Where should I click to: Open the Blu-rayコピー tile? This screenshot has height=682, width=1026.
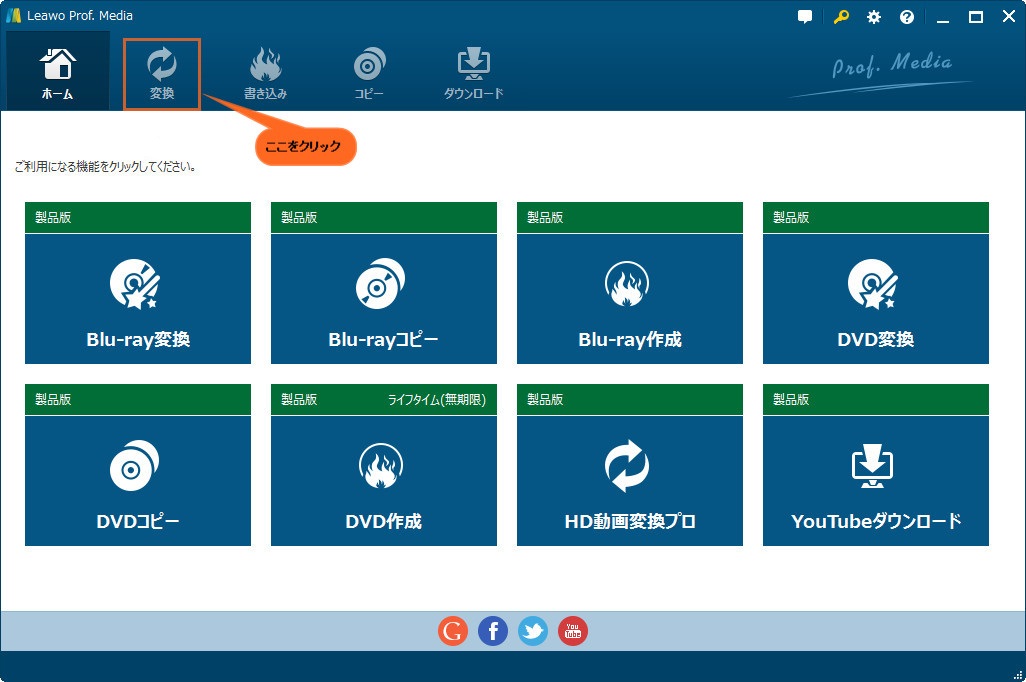(383, 295)
